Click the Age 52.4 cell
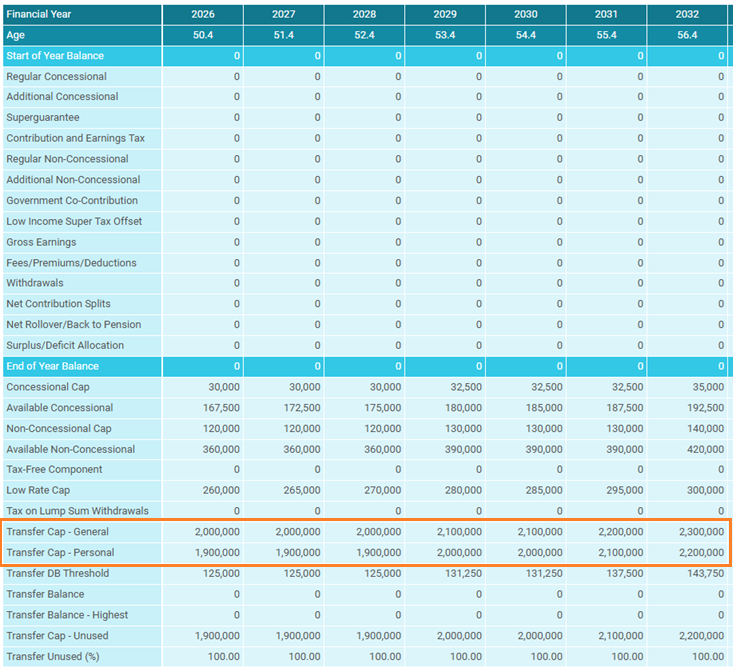The height and width of the screenshot is (668, 733). [x=364, y=35]
